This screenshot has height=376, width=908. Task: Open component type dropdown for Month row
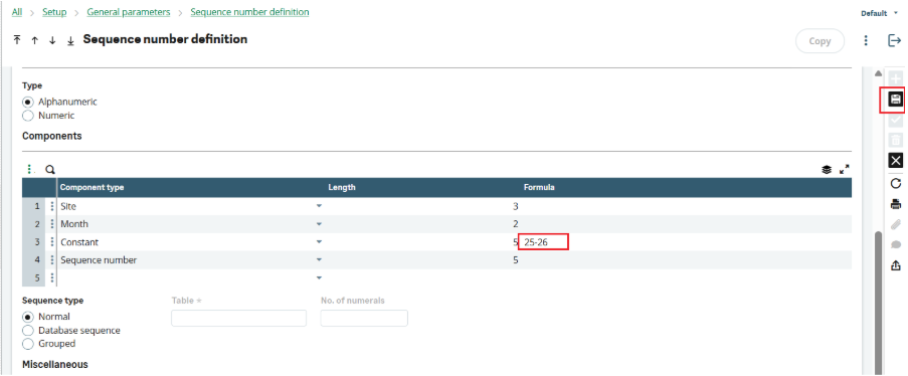click(318, 224)
